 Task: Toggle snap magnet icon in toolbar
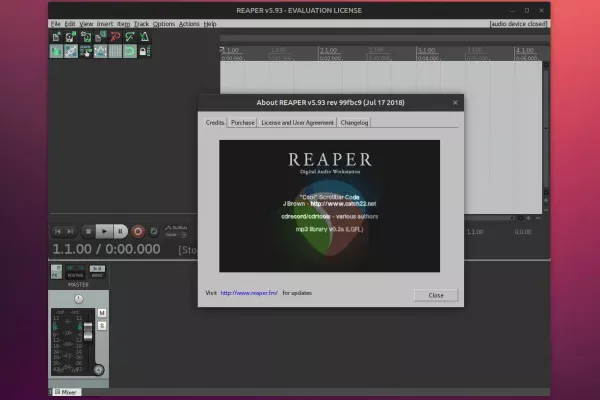point(130,51)
